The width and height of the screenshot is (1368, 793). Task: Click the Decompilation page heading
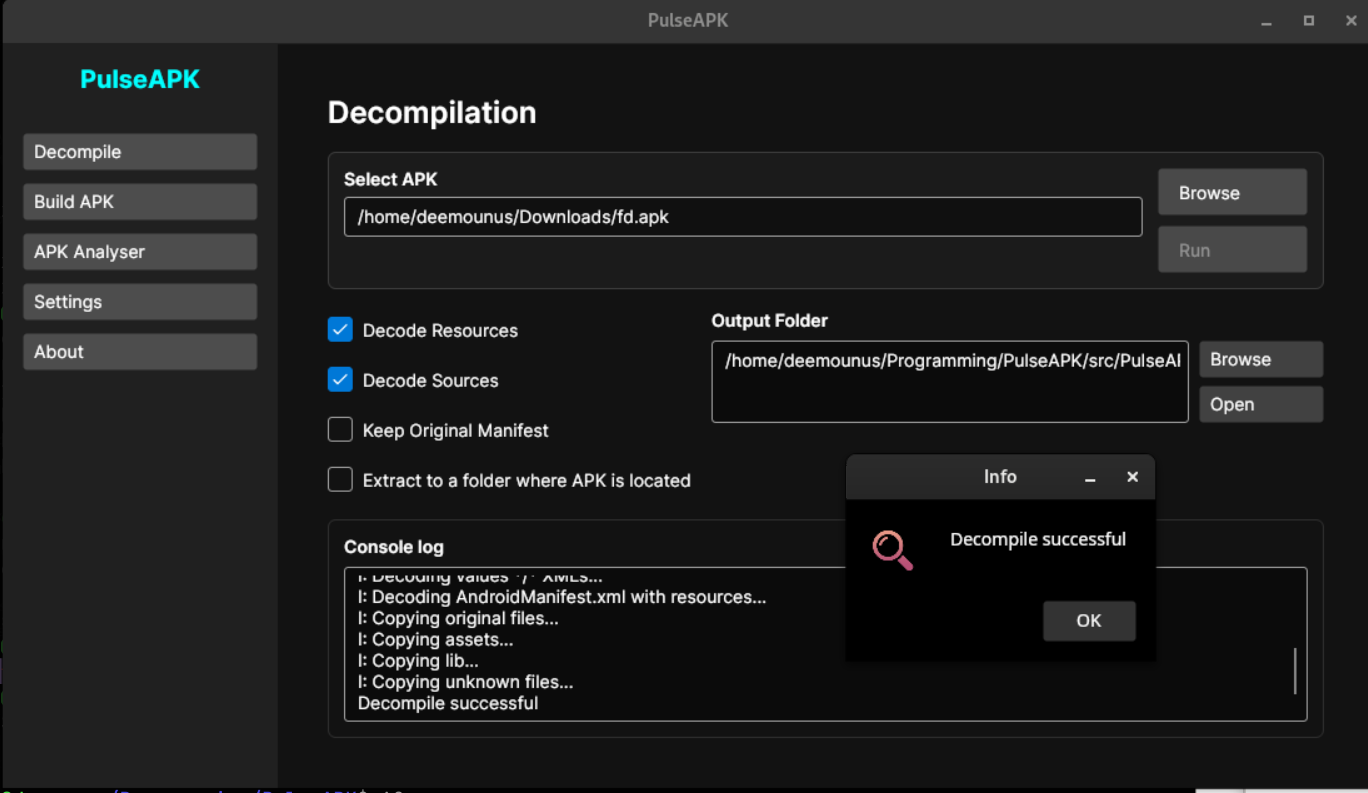(x=432, y=113)
